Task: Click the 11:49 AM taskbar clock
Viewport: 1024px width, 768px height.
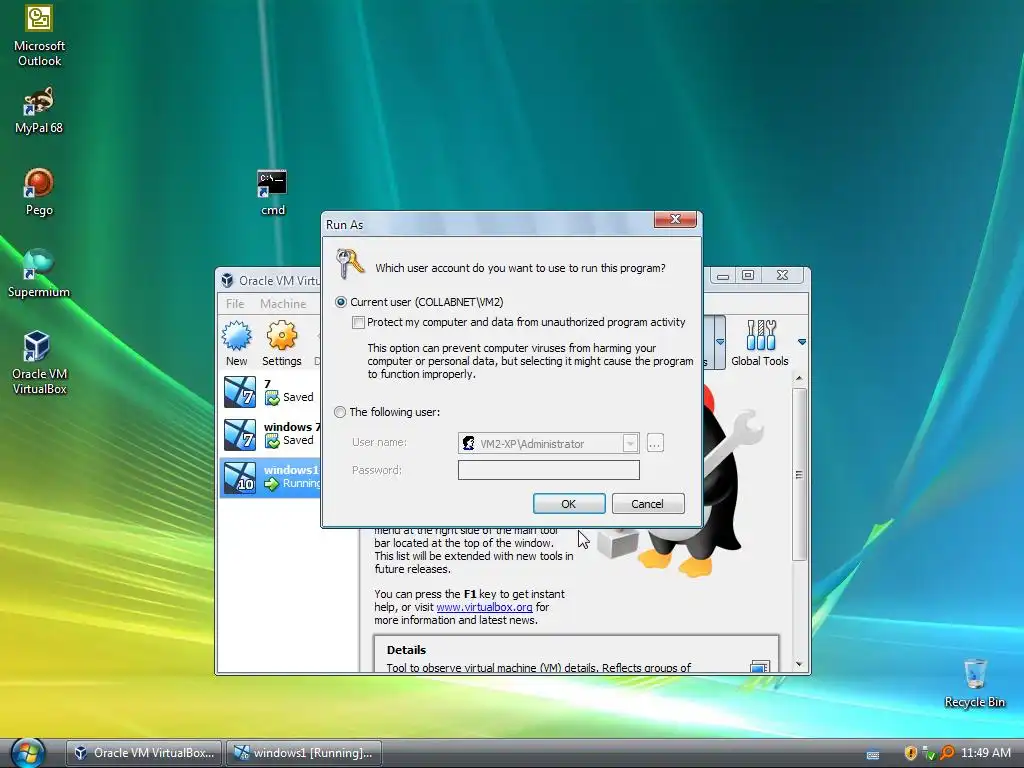Action: tap(986, 752)
